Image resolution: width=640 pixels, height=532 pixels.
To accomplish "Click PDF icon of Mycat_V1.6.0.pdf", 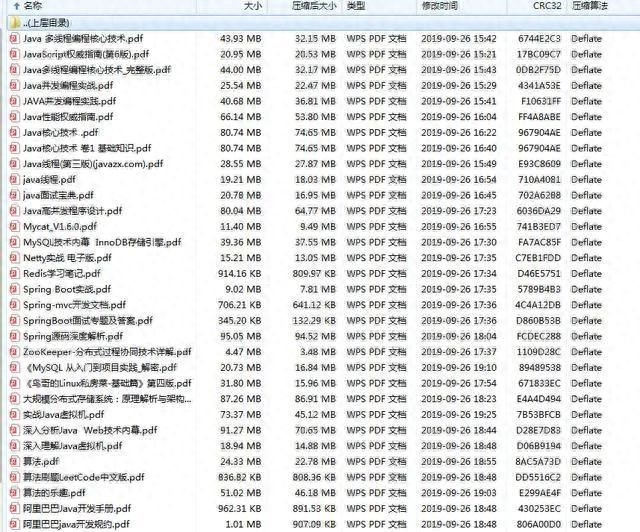I will [x=14, y=226].
